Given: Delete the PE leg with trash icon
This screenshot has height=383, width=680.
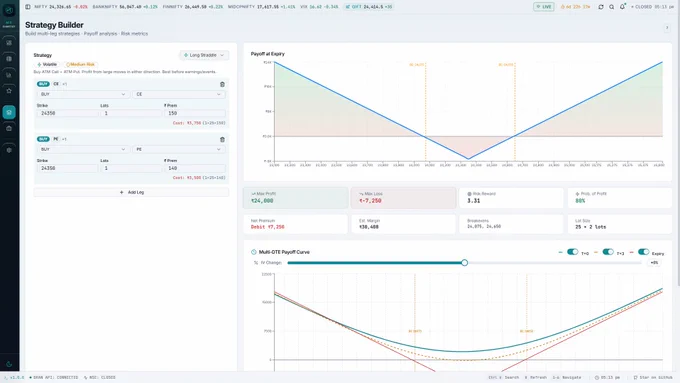Looking at the screenshot, I should point(222,139).
